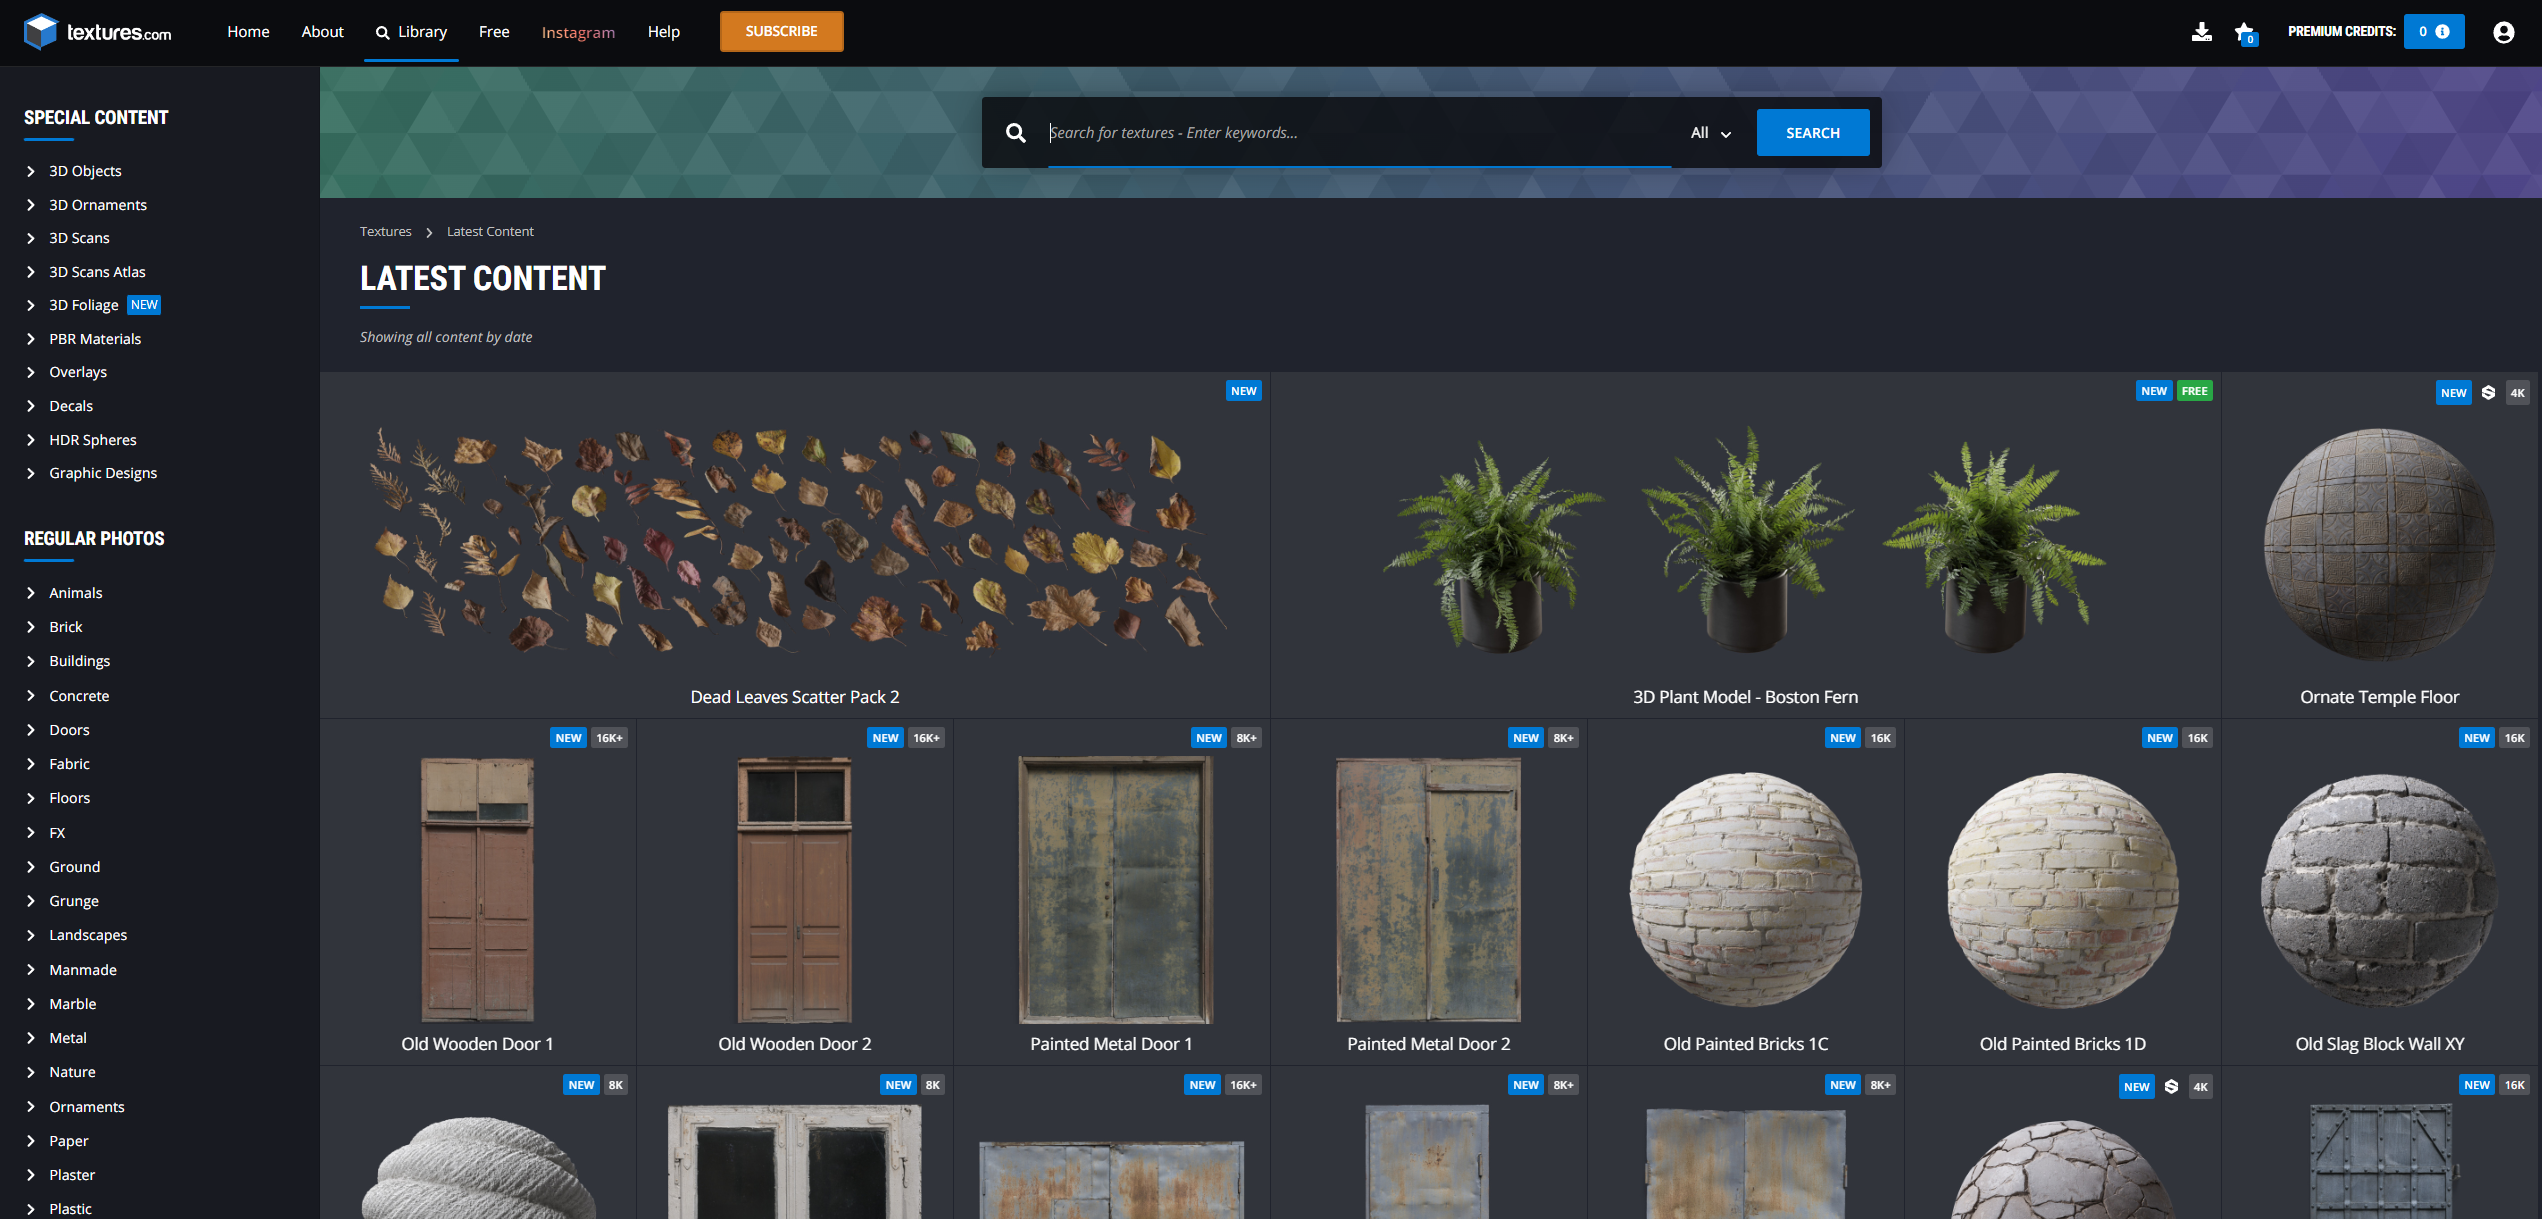Click premium credits info icon
The image size is (2542, 1219).
tap(2443, 32)
